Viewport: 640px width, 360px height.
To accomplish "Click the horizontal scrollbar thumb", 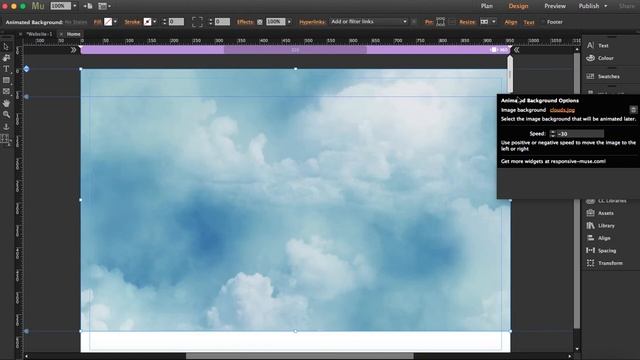I will click(300, 356).
